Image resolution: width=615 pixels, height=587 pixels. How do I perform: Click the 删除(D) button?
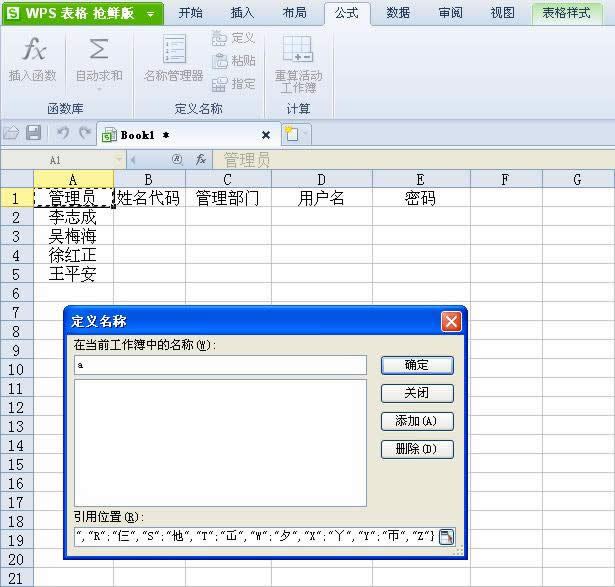417,449
